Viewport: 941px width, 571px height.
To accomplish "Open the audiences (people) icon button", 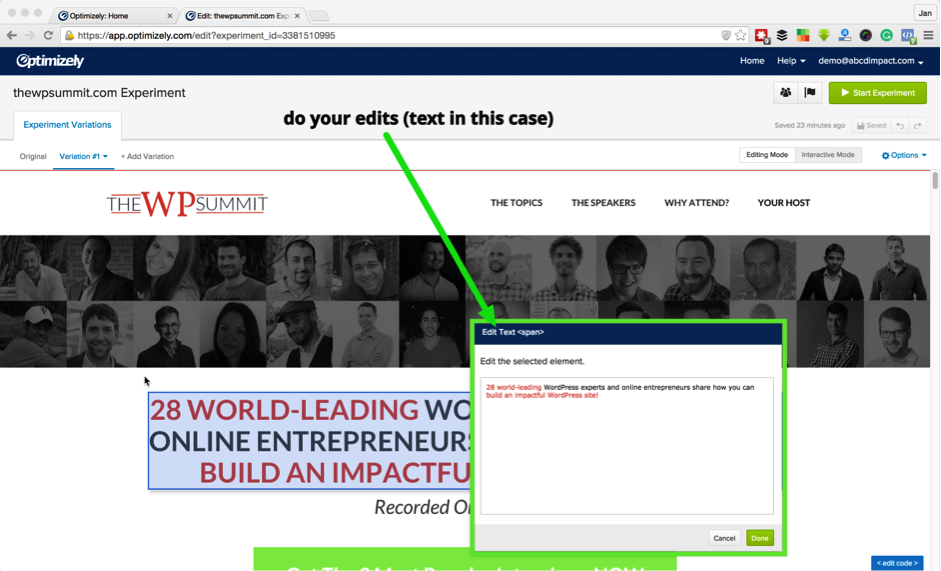I will 785,92.
